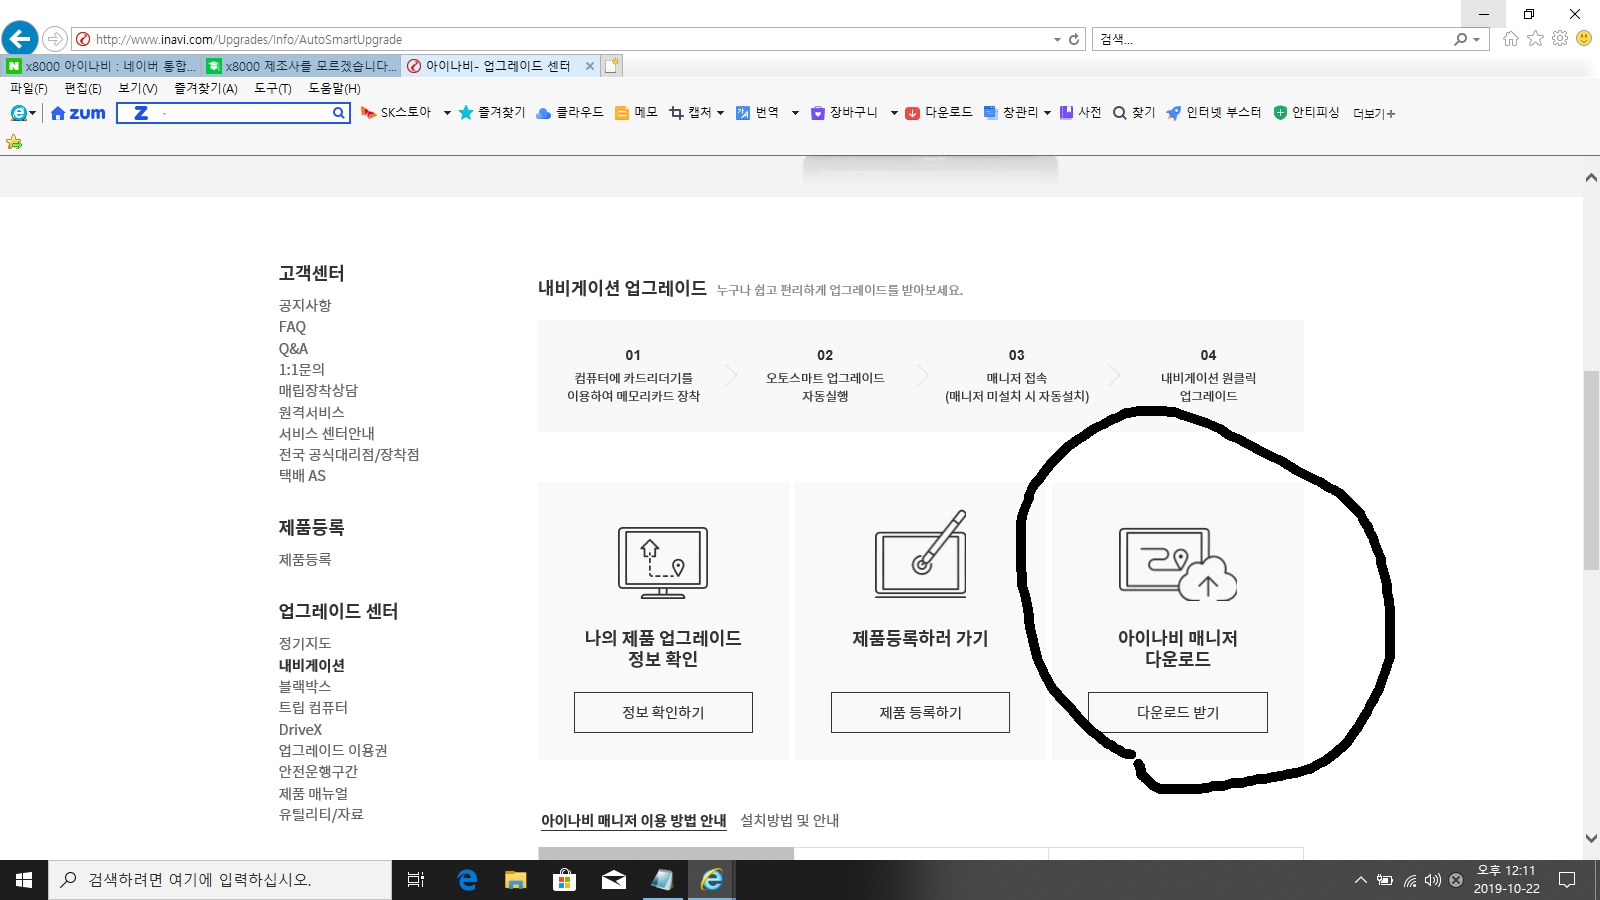Image resolution: width=1600 pixels, height=900 pixels.
Task: Close the 아이나비- 업그레이드 센터 tab
Action: click(590, 66)
